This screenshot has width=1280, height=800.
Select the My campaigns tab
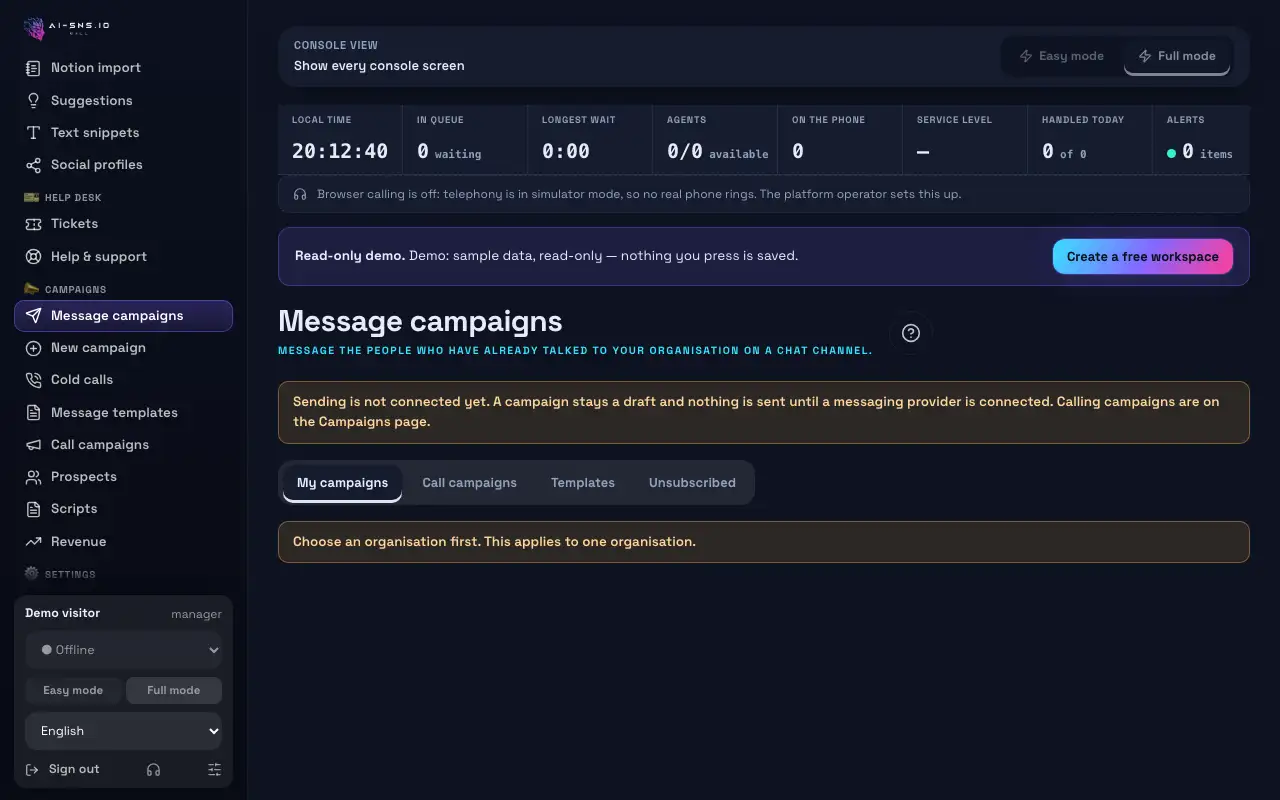[342, 482]
